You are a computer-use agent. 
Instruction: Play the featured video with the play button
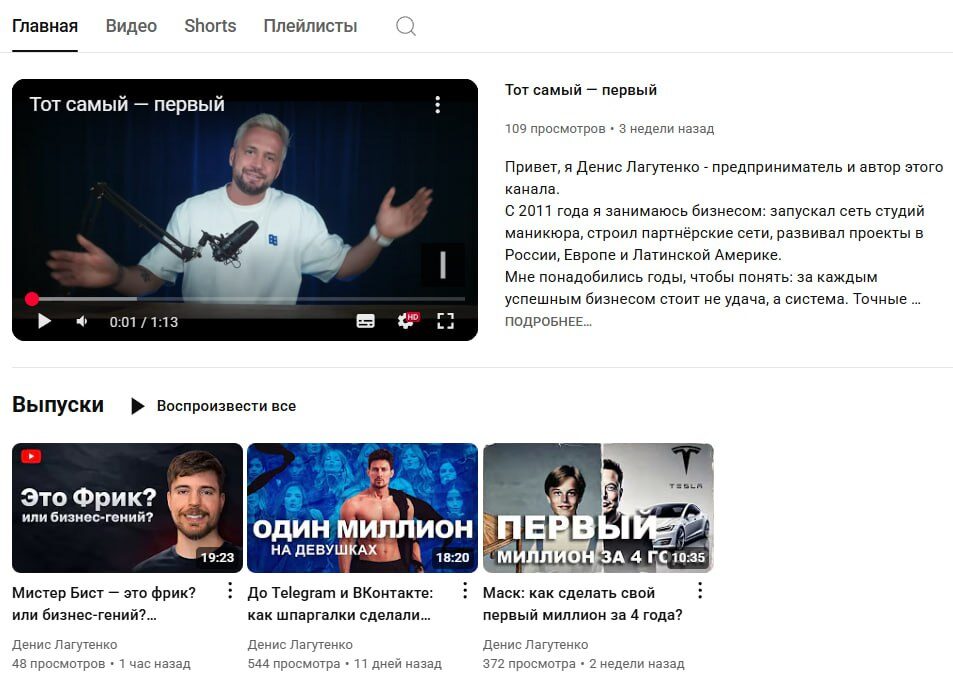[44, 321]
